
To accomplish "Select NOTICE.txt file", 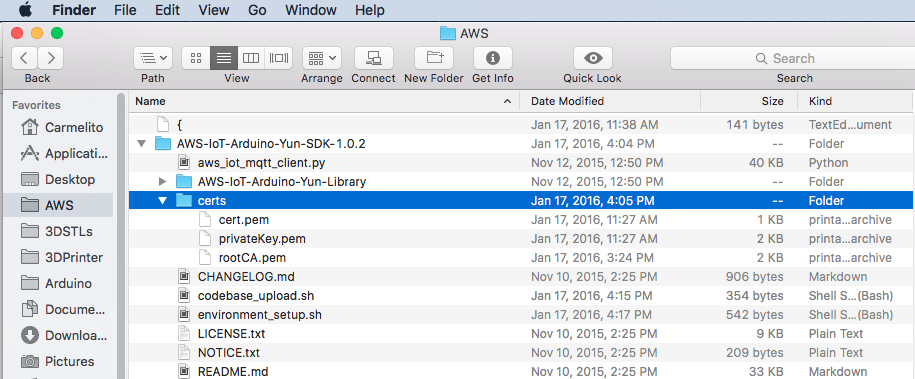I will pos(520,353).
